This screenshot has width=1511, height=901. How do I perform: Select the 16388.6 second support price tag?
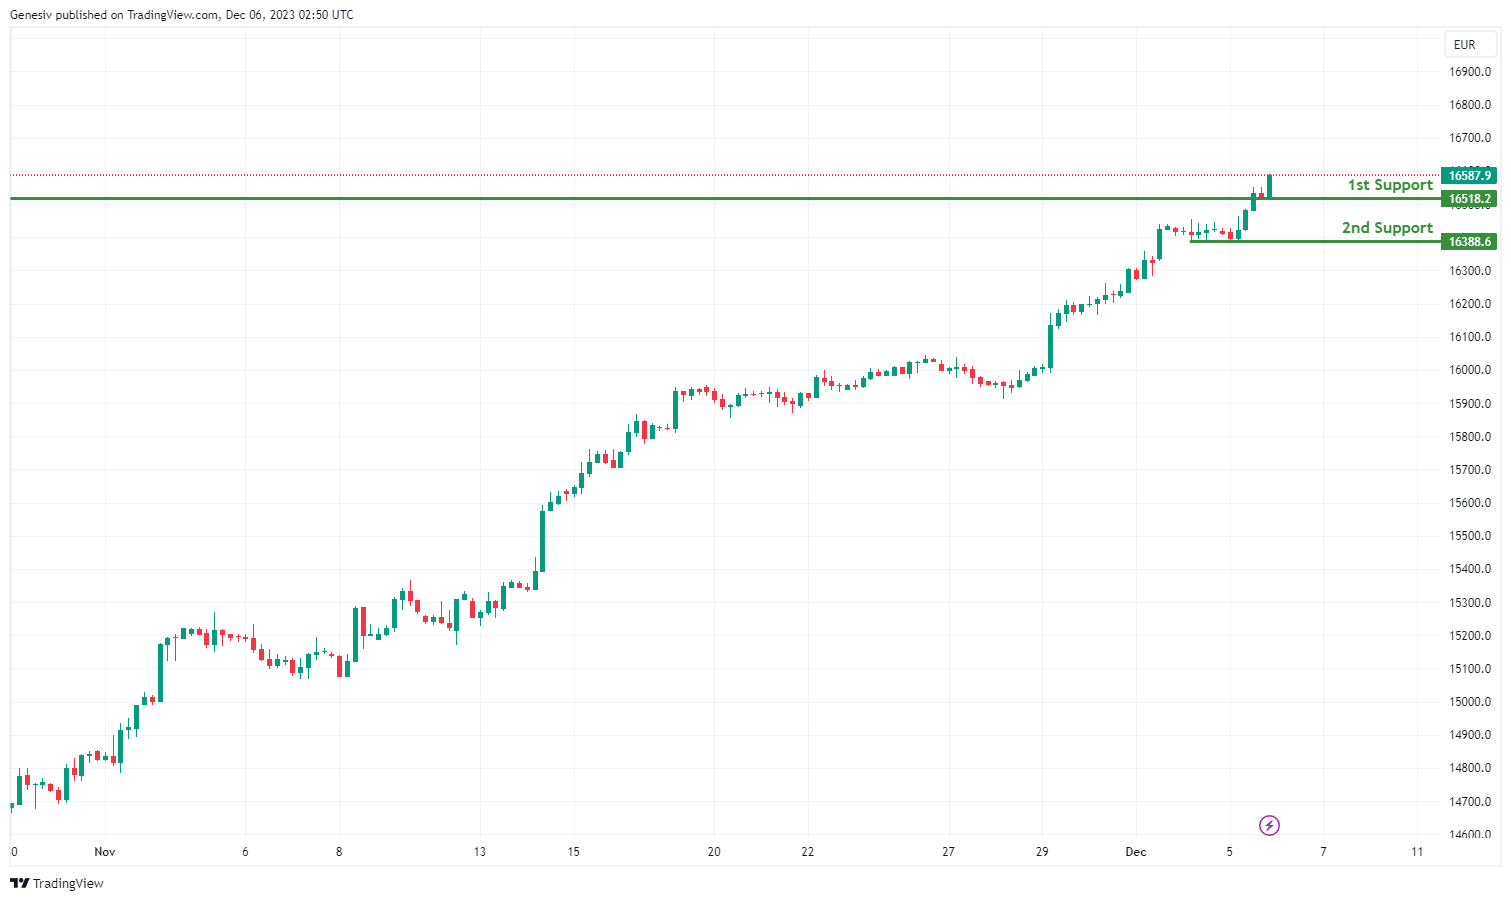pos(1469,242)
